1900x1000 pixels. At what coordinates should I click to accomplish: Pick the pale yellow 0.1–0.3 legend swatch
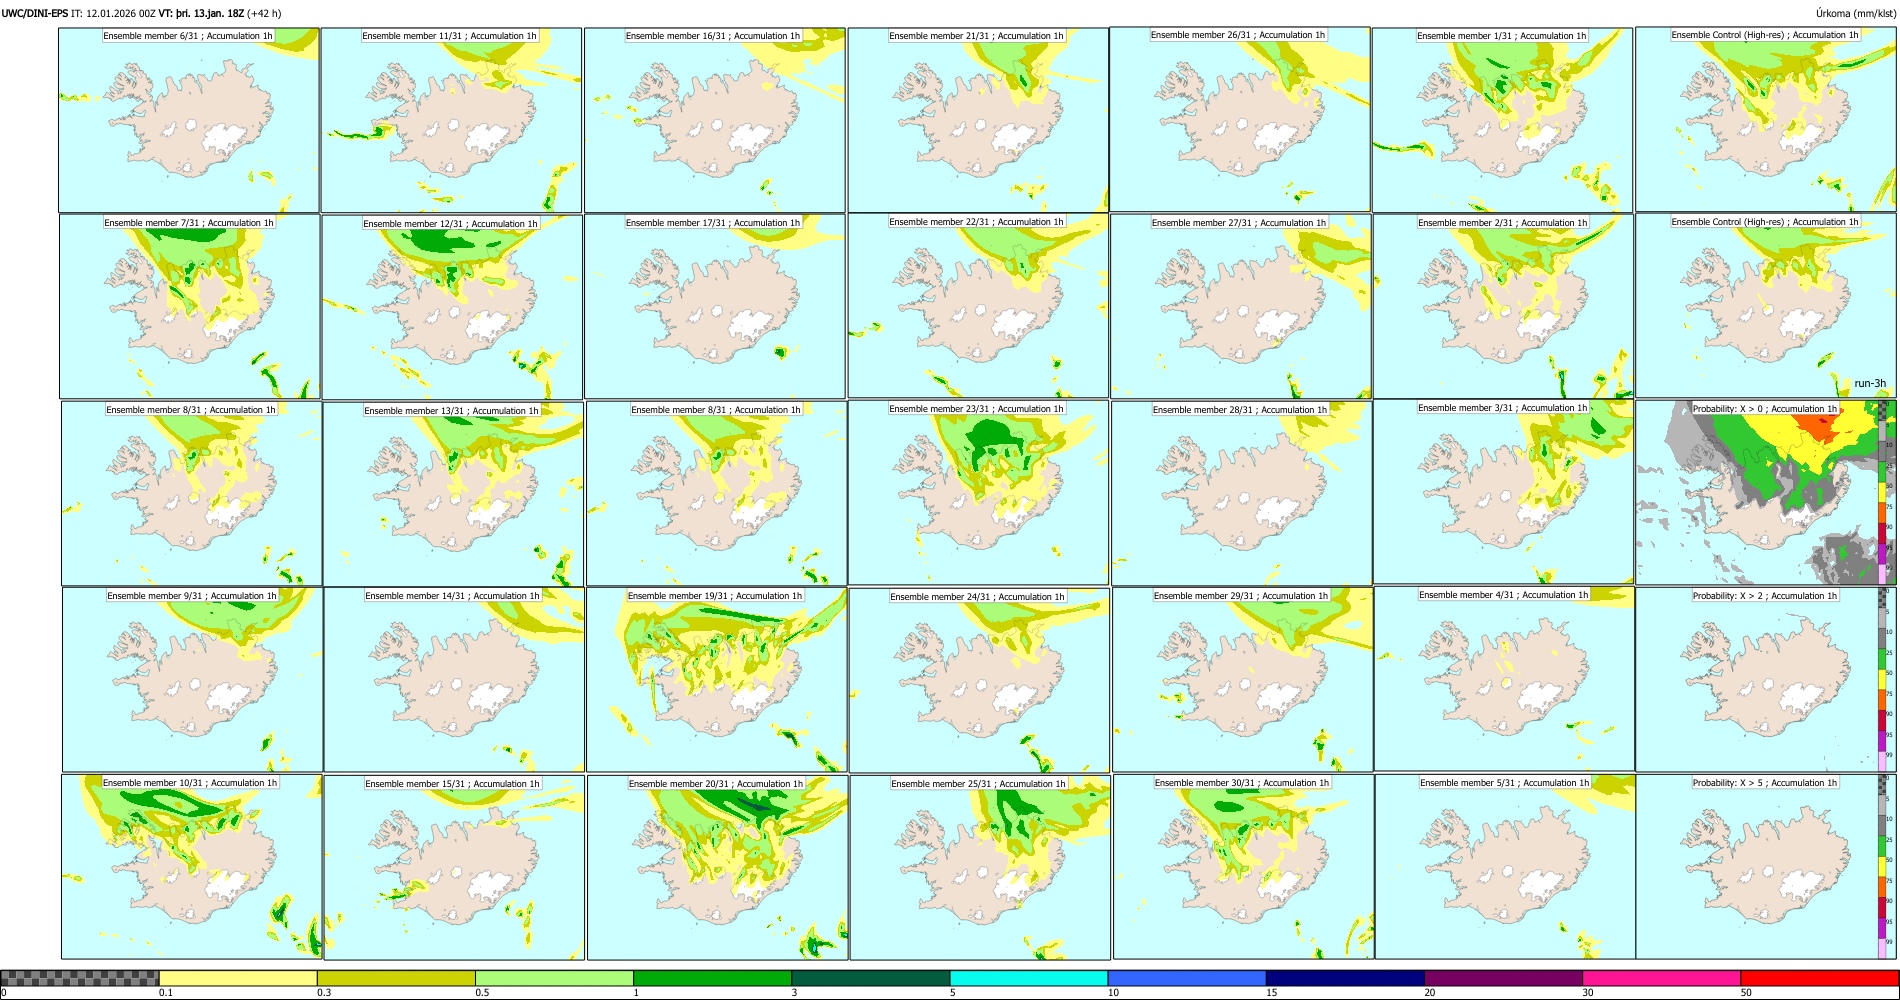pyautogui.click(x=238, y=978)
